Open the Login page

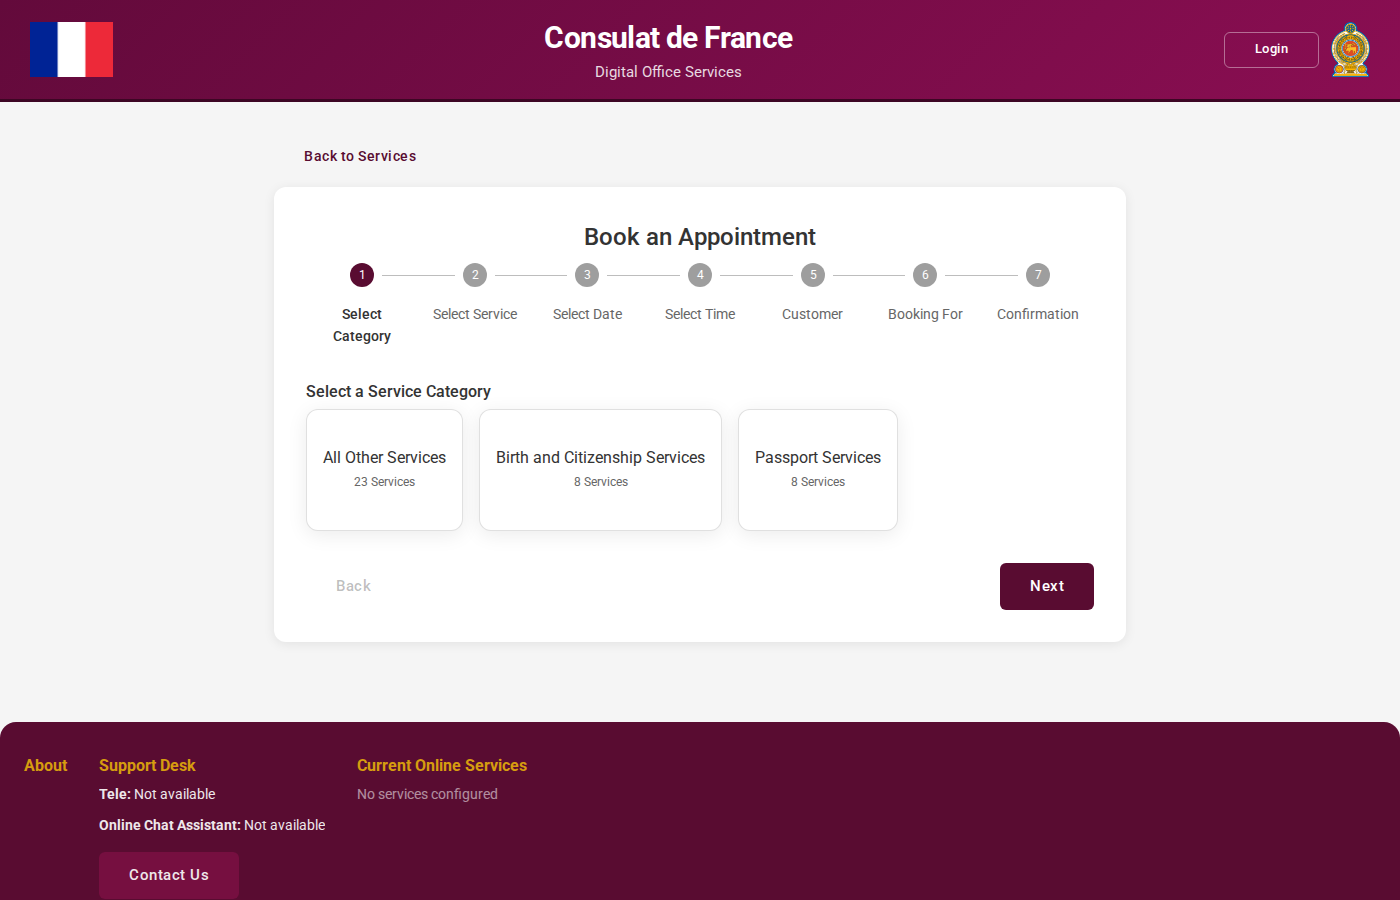tap(1271, 49)
